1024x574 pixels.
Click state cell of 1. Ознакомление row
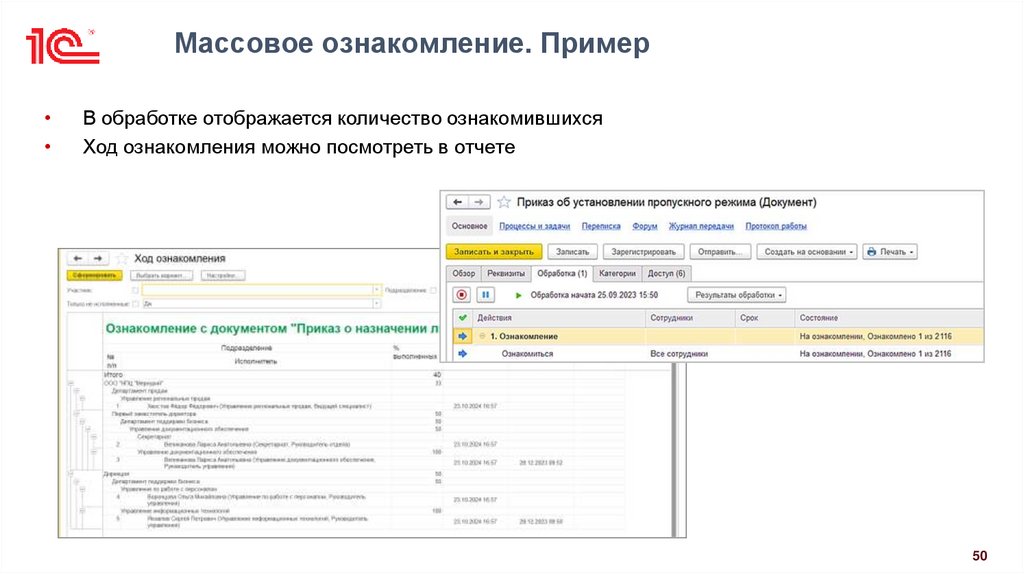coord(889,336)
